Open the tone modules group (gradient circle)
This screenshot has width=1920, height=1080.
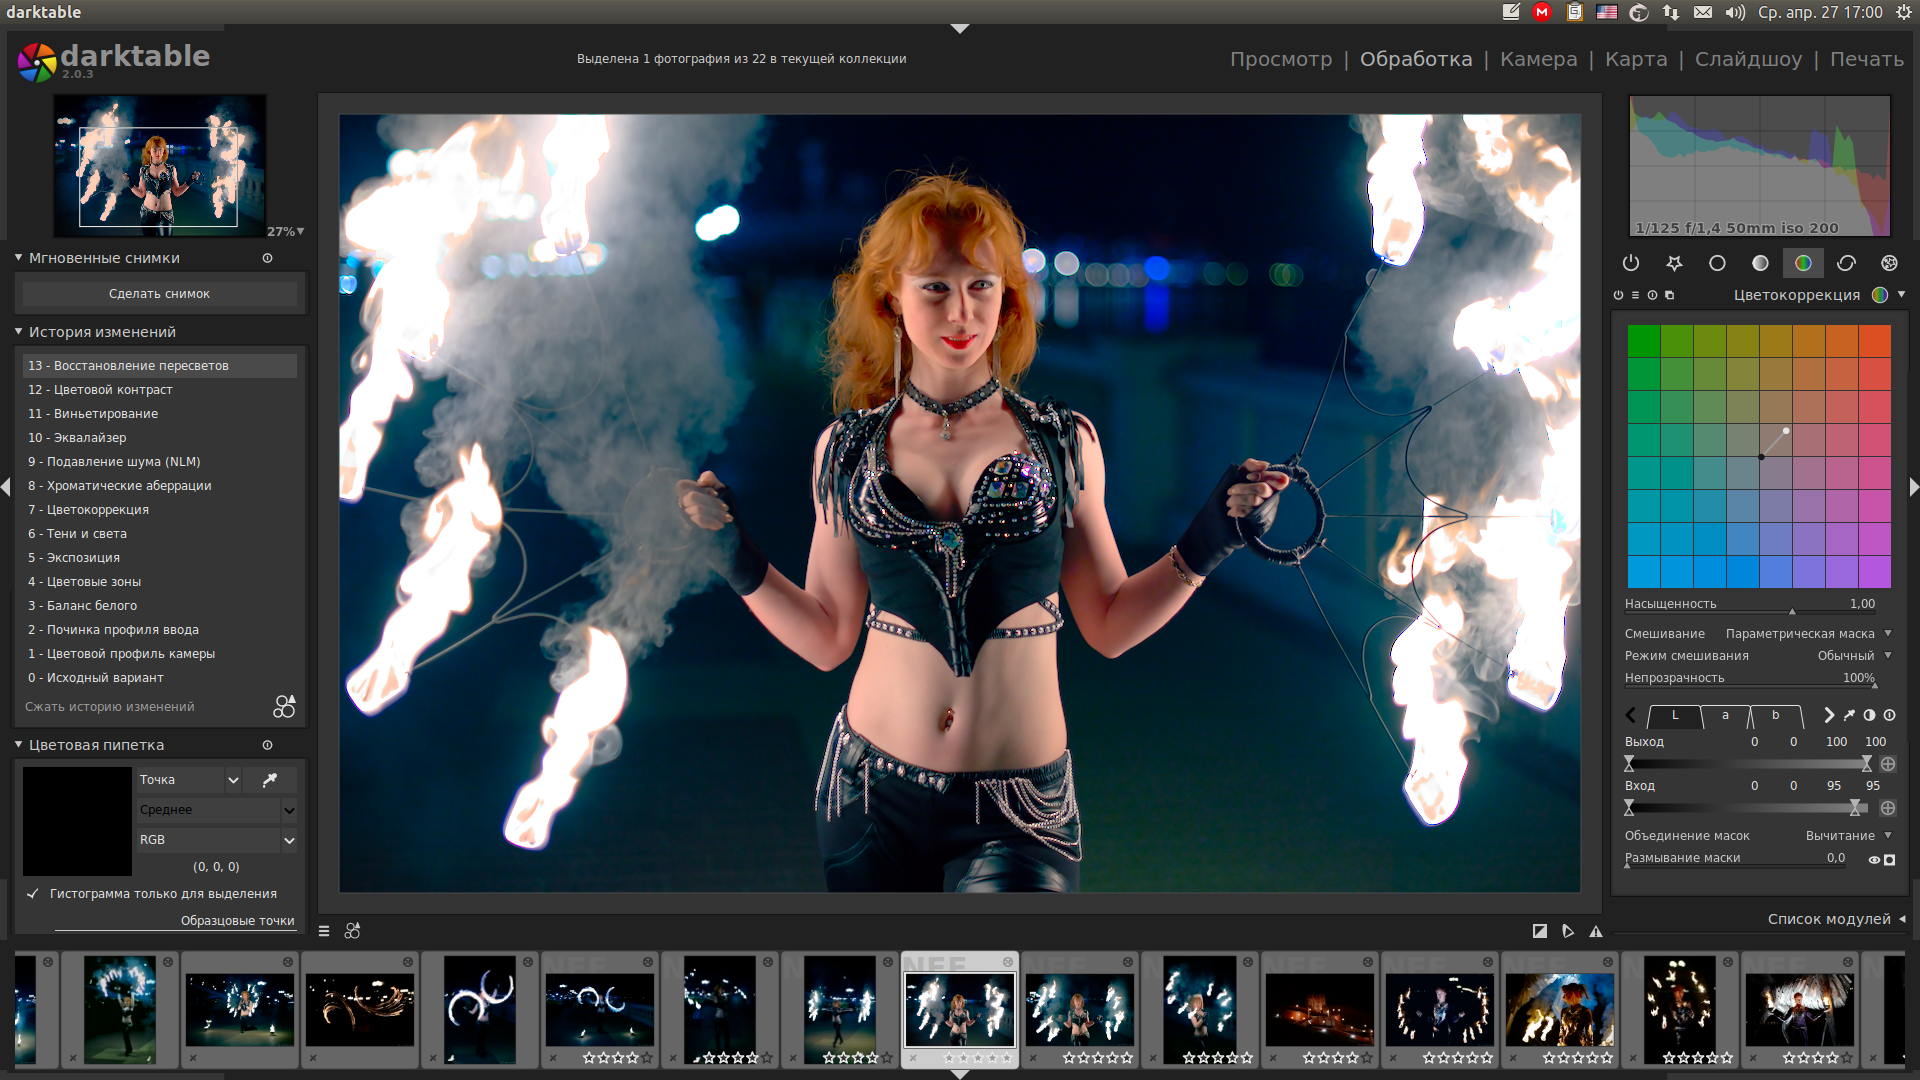(1760, 263)
